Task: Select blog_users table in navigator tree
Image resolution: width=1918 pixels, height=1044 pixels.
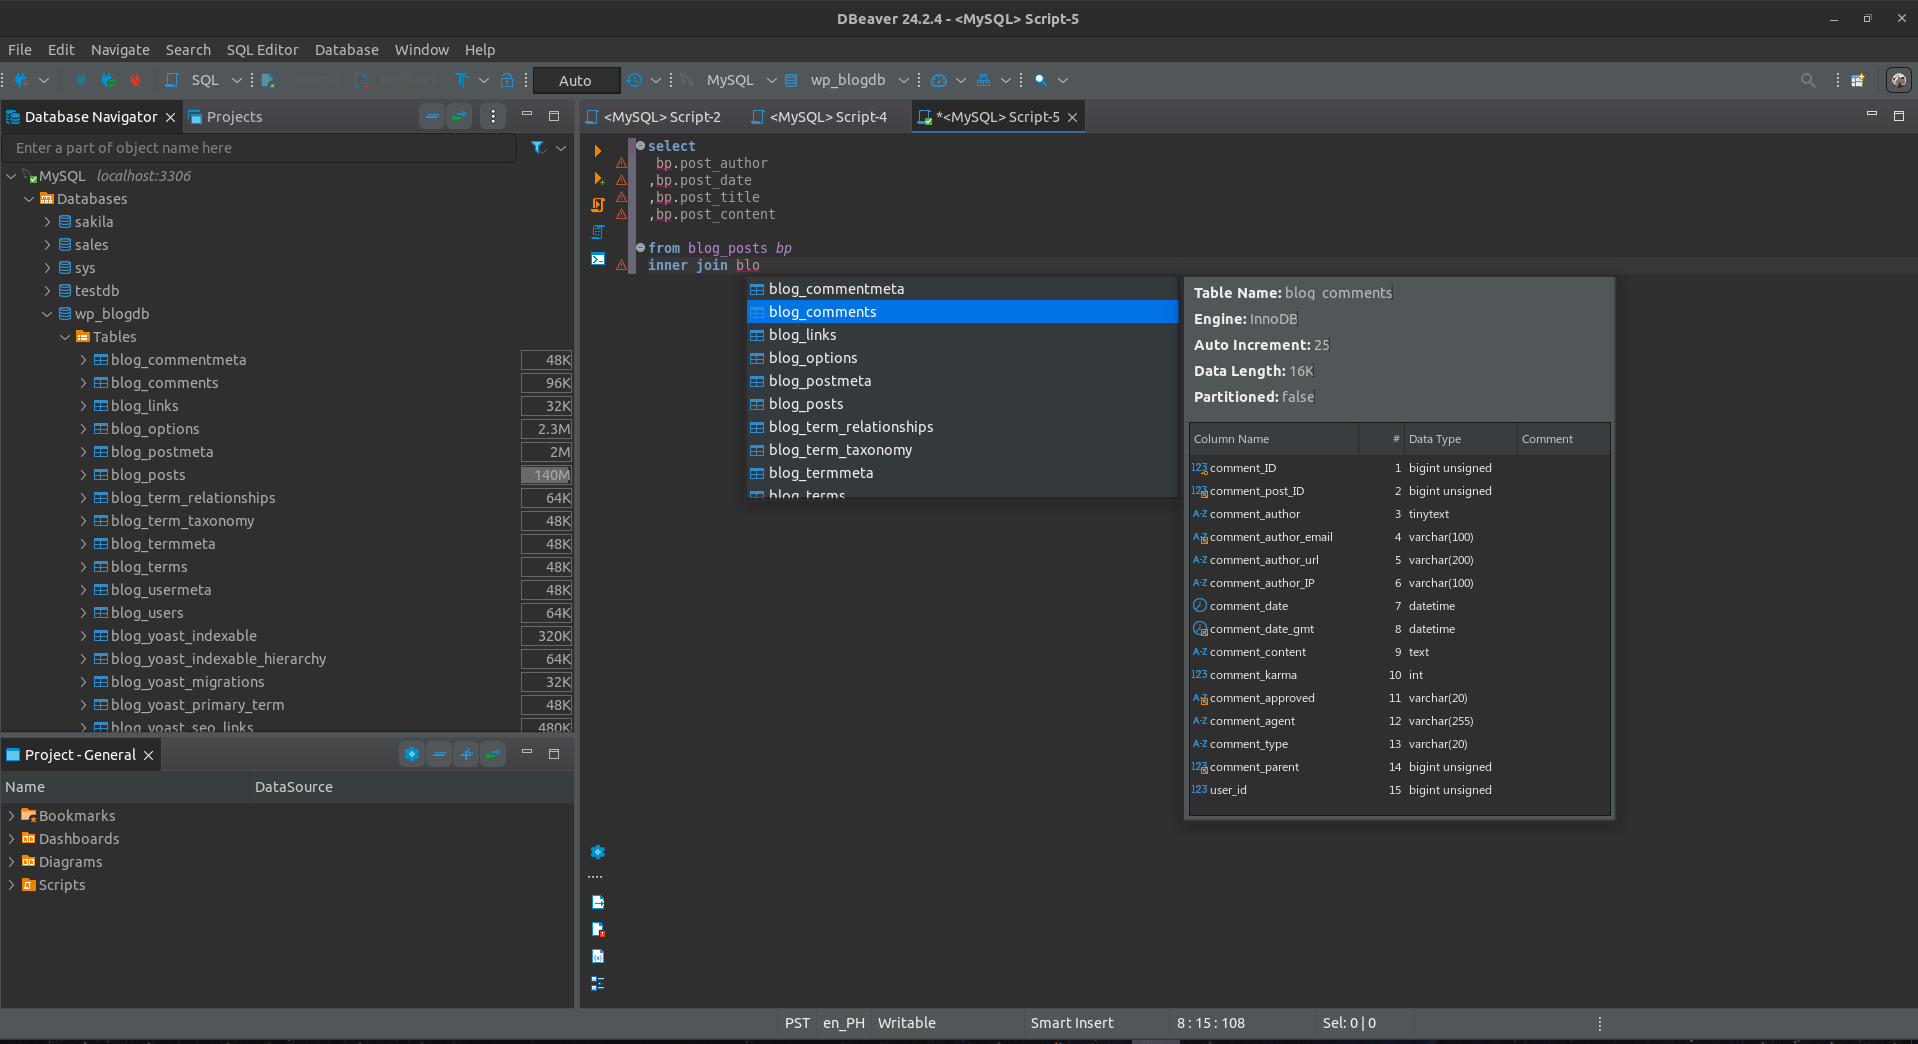Action: 147,612
